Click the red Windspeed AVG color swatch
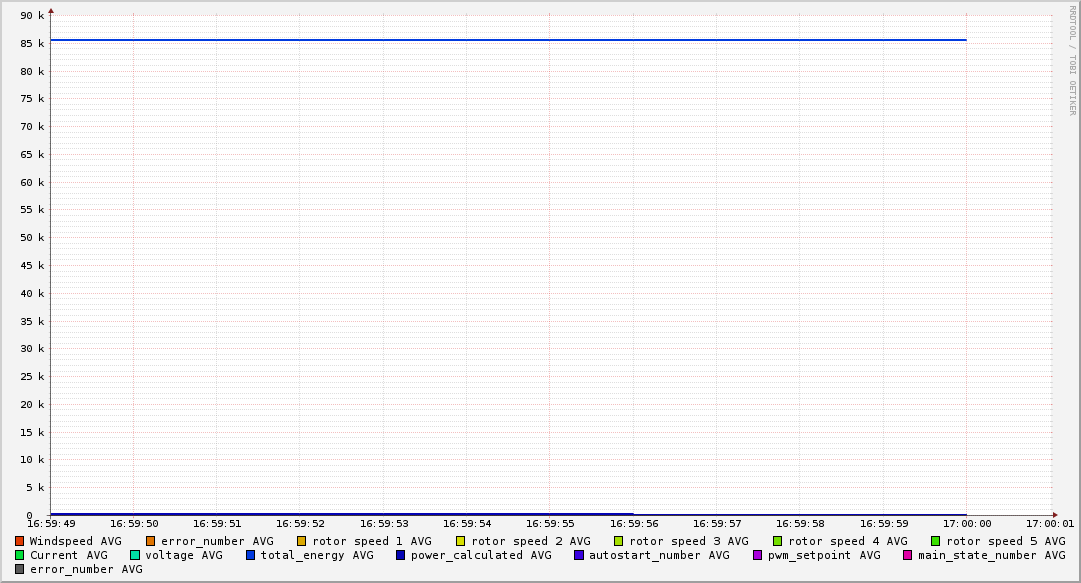The height and width of the screenshot is (583, 1081). pos(19,541)
